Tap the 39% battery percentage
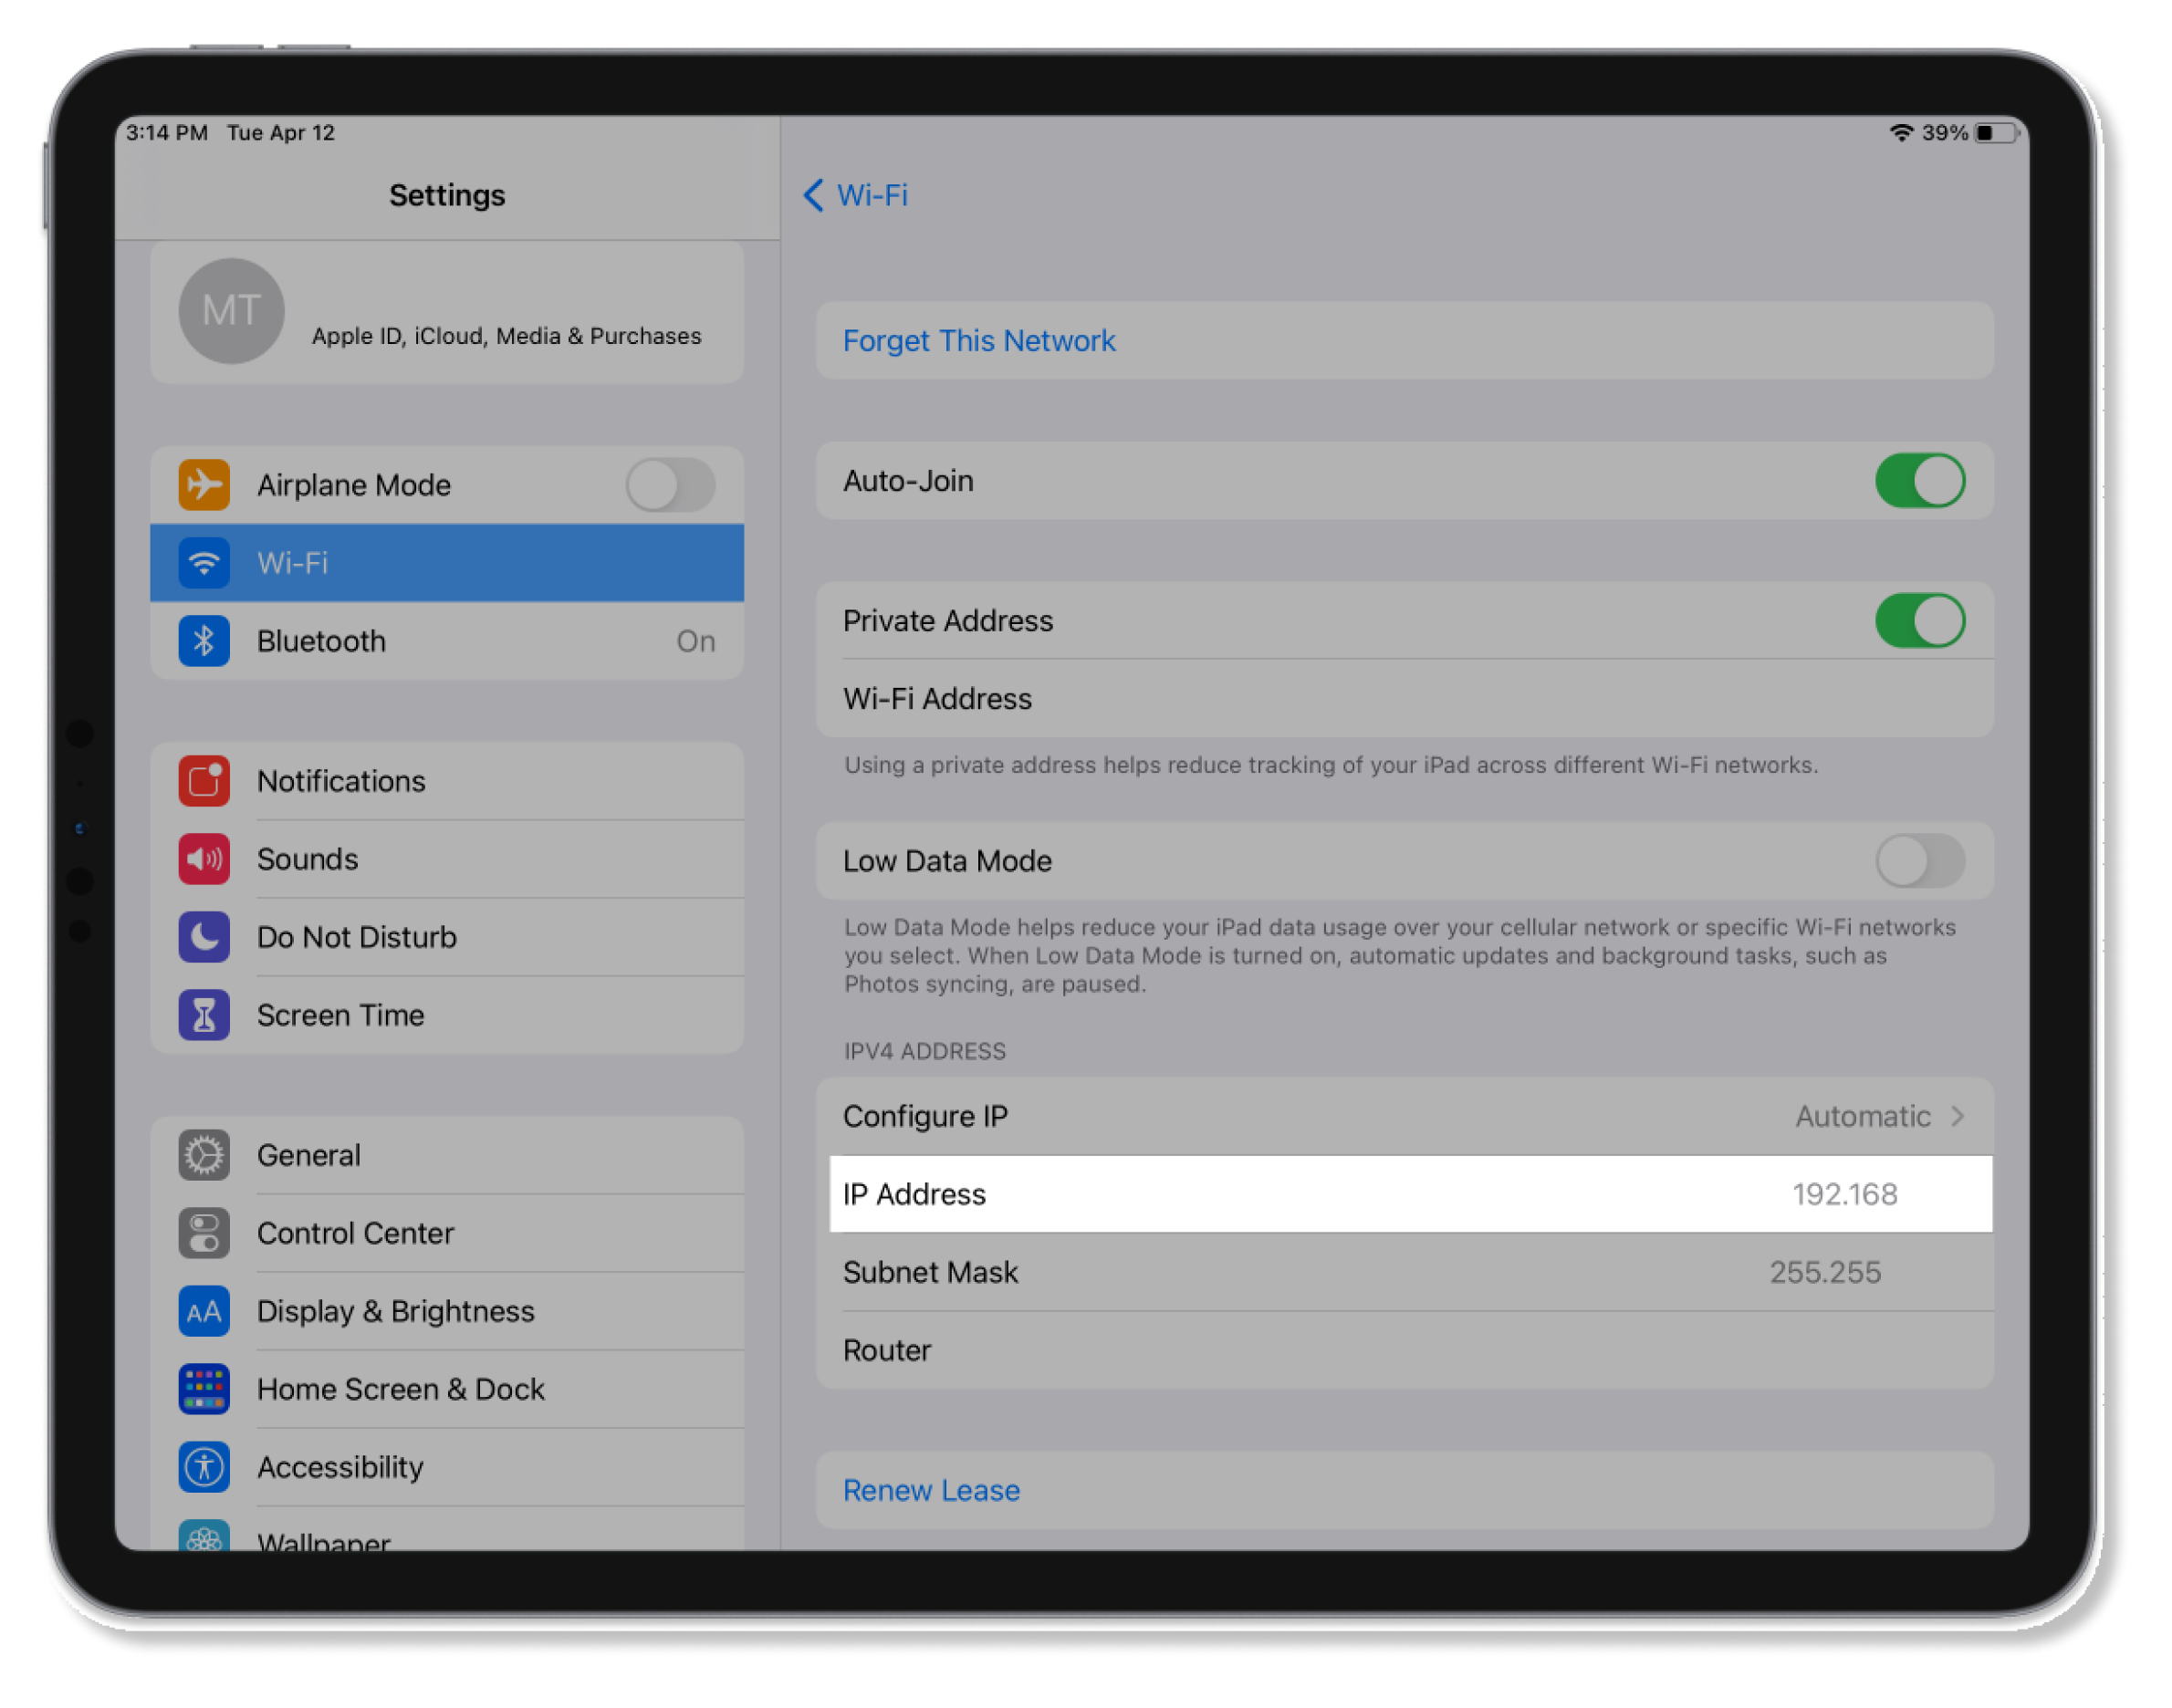This screenshot has height=1708, width=2172. pos(1945,133)
